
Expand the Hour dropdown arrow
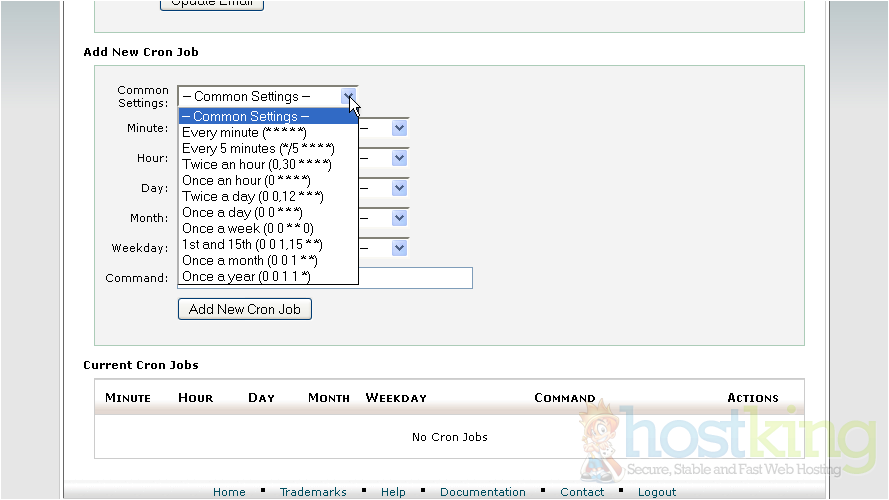tap(399, 158)
